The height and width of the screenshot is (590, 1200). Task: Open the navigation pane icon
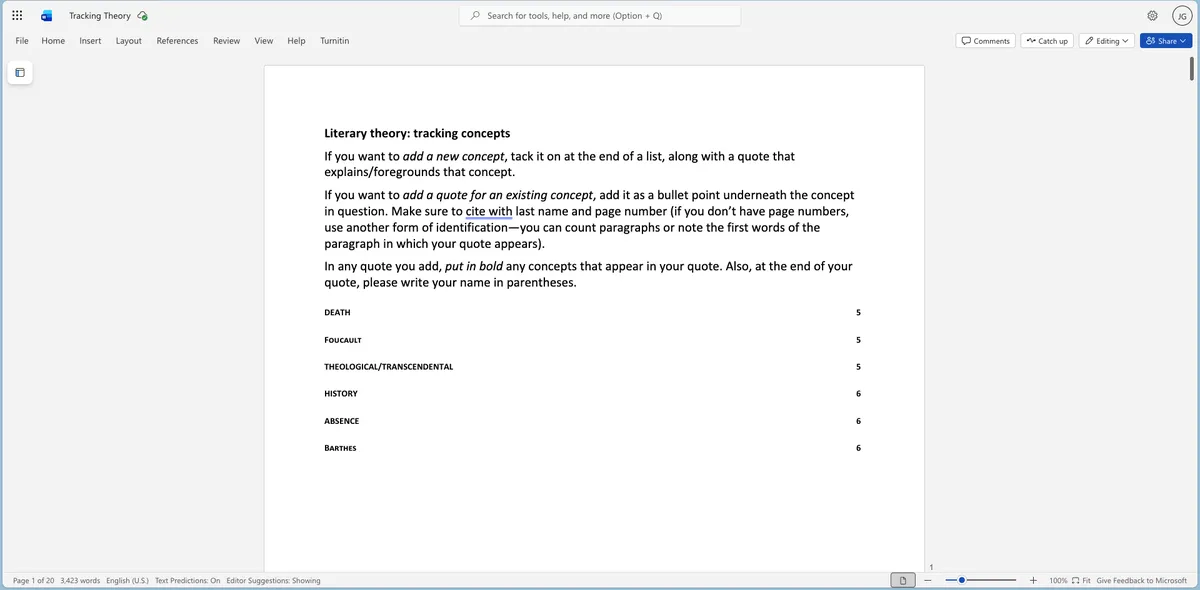tap(20, 72)
